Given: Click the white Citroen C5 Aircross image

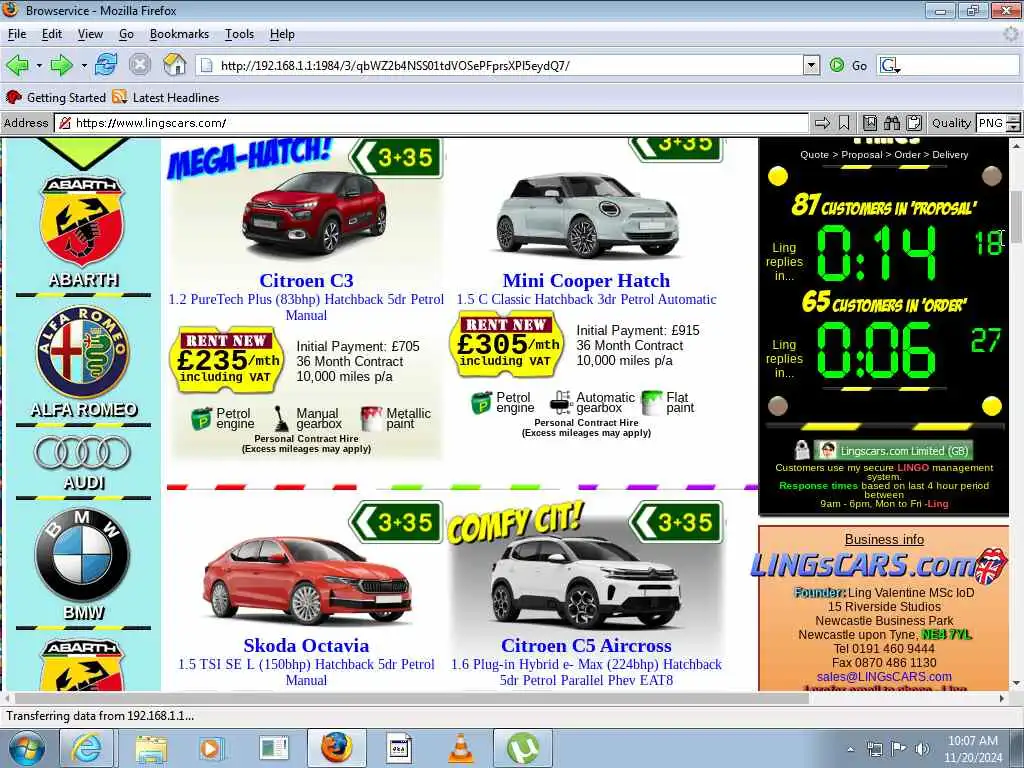Looking at the screenshot, I should [586, 581].
